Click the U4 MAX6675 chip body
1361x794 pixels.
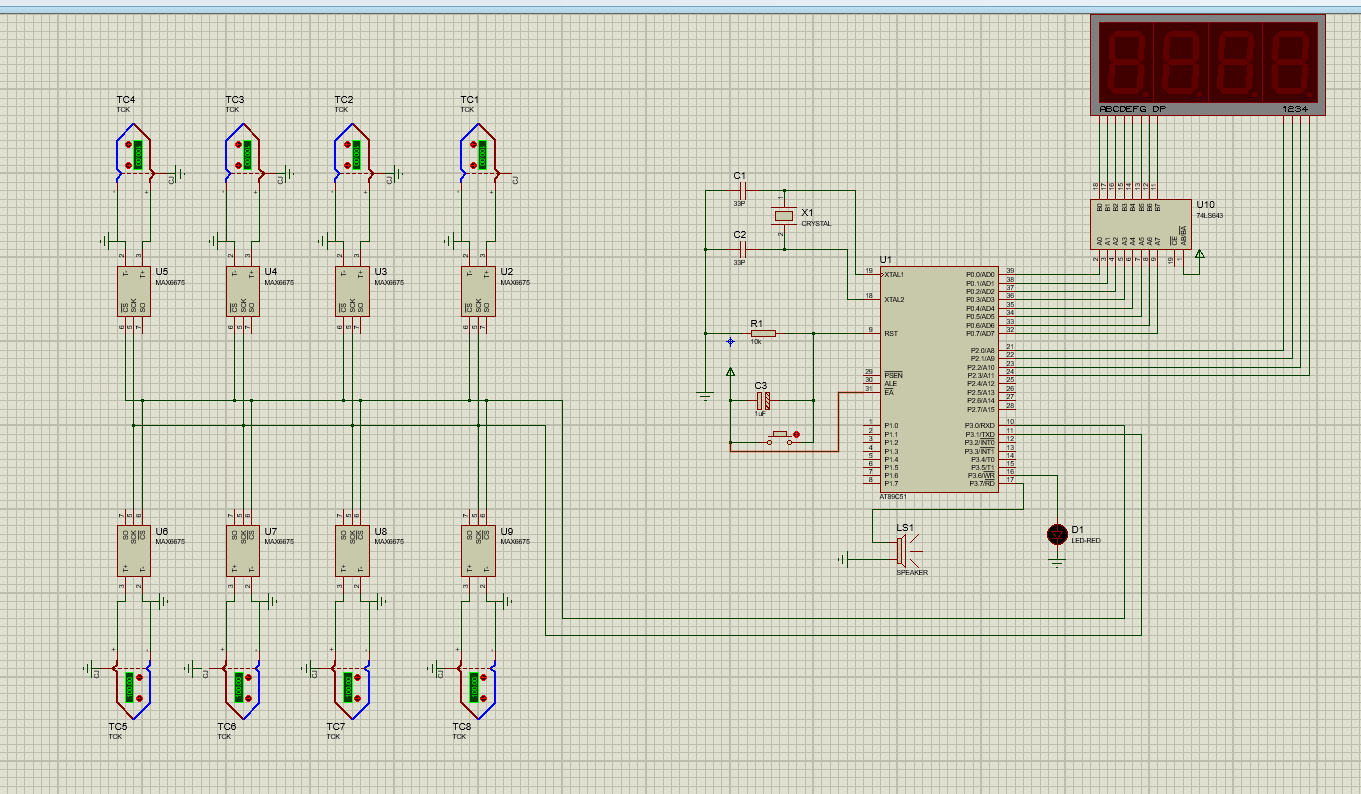pyautogui.click(x=243, y=291)
